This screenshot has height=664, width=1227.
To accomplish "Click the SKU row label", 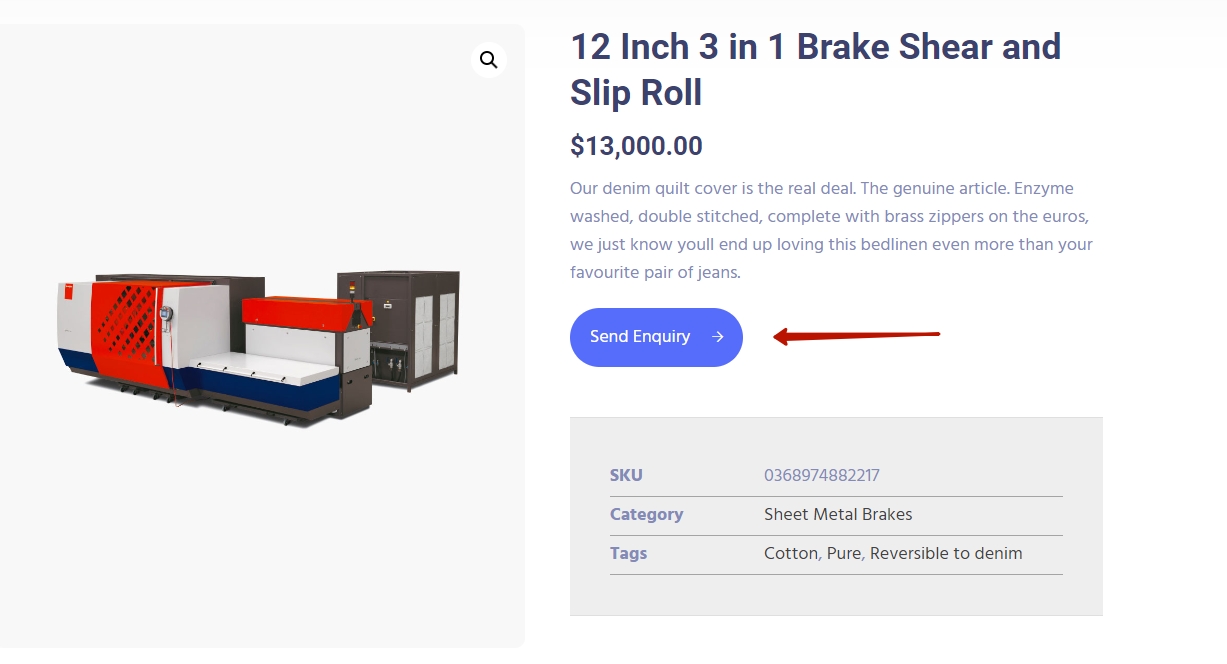I will tap(626, 476).
